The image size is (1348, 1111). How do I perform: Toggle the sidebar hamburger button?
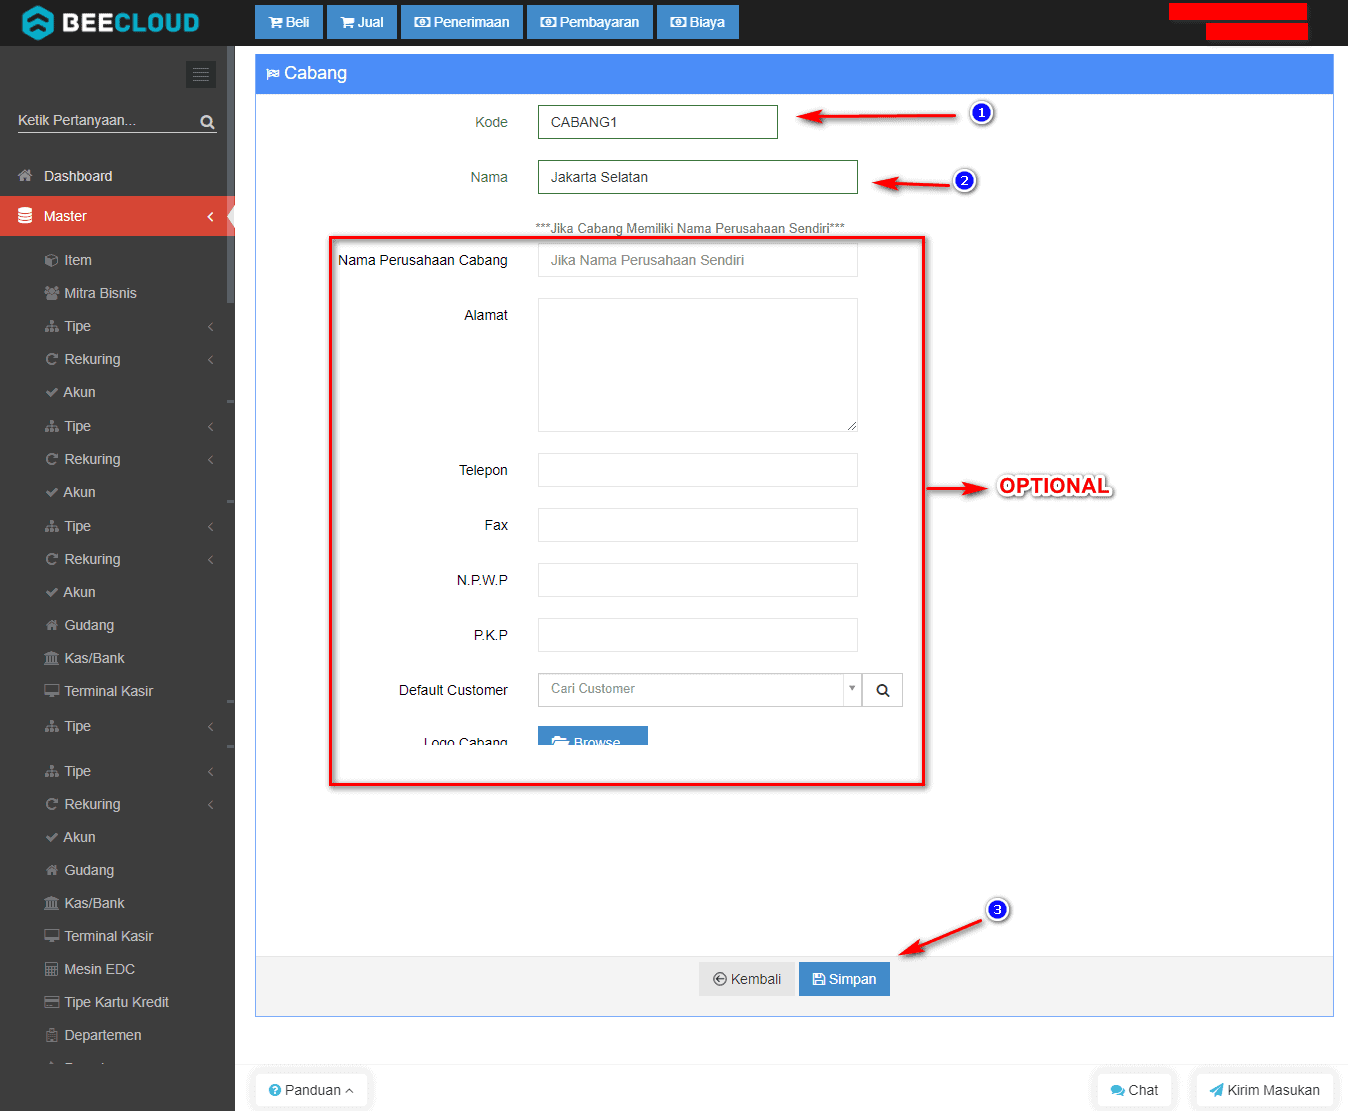pos(201,74)
